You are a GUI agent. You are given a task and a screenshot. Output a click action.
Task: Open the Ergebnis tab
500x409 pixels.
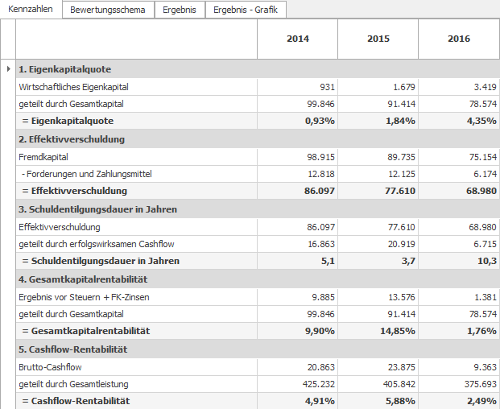pyautogui.click(x=180, y=10)
